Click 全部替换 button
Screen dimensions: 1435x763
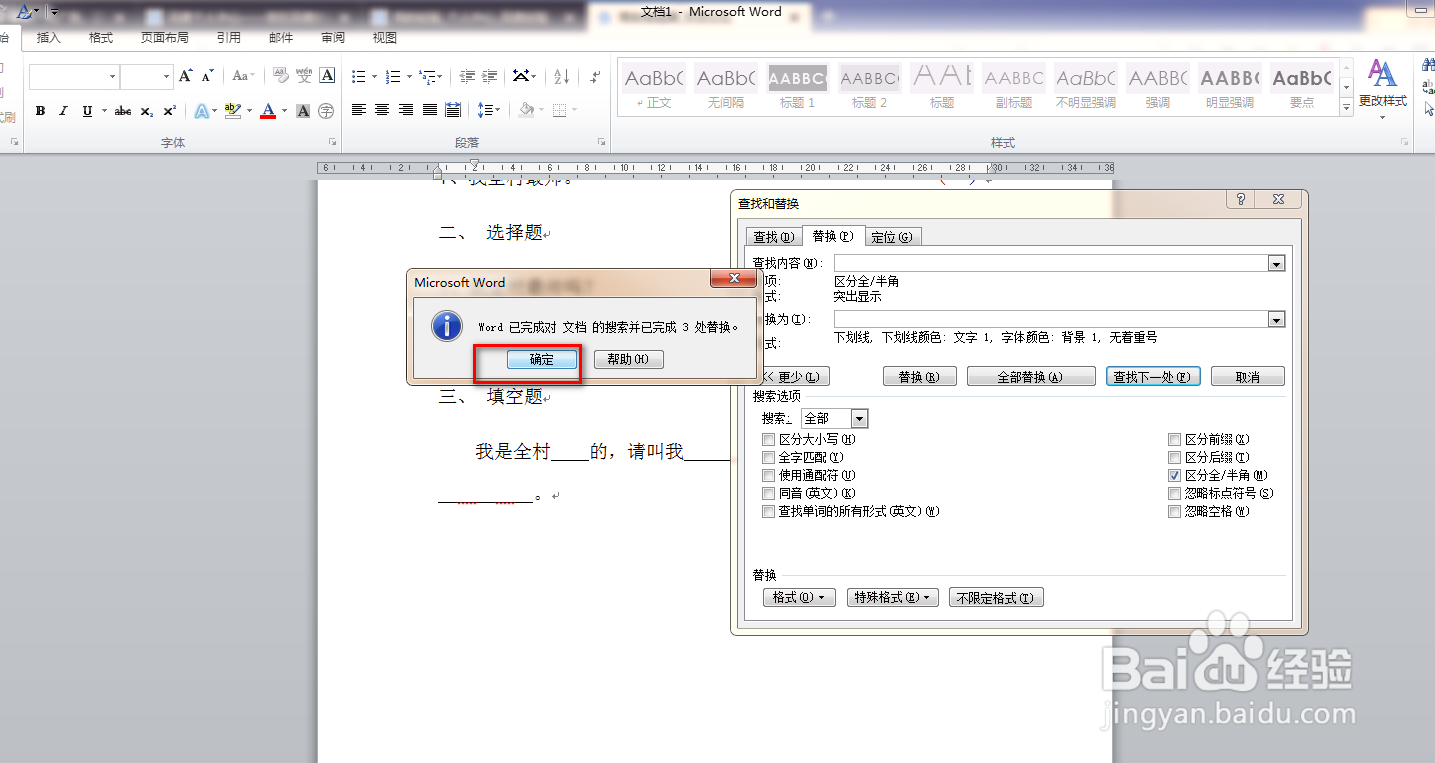click(x=1030, y=377)
